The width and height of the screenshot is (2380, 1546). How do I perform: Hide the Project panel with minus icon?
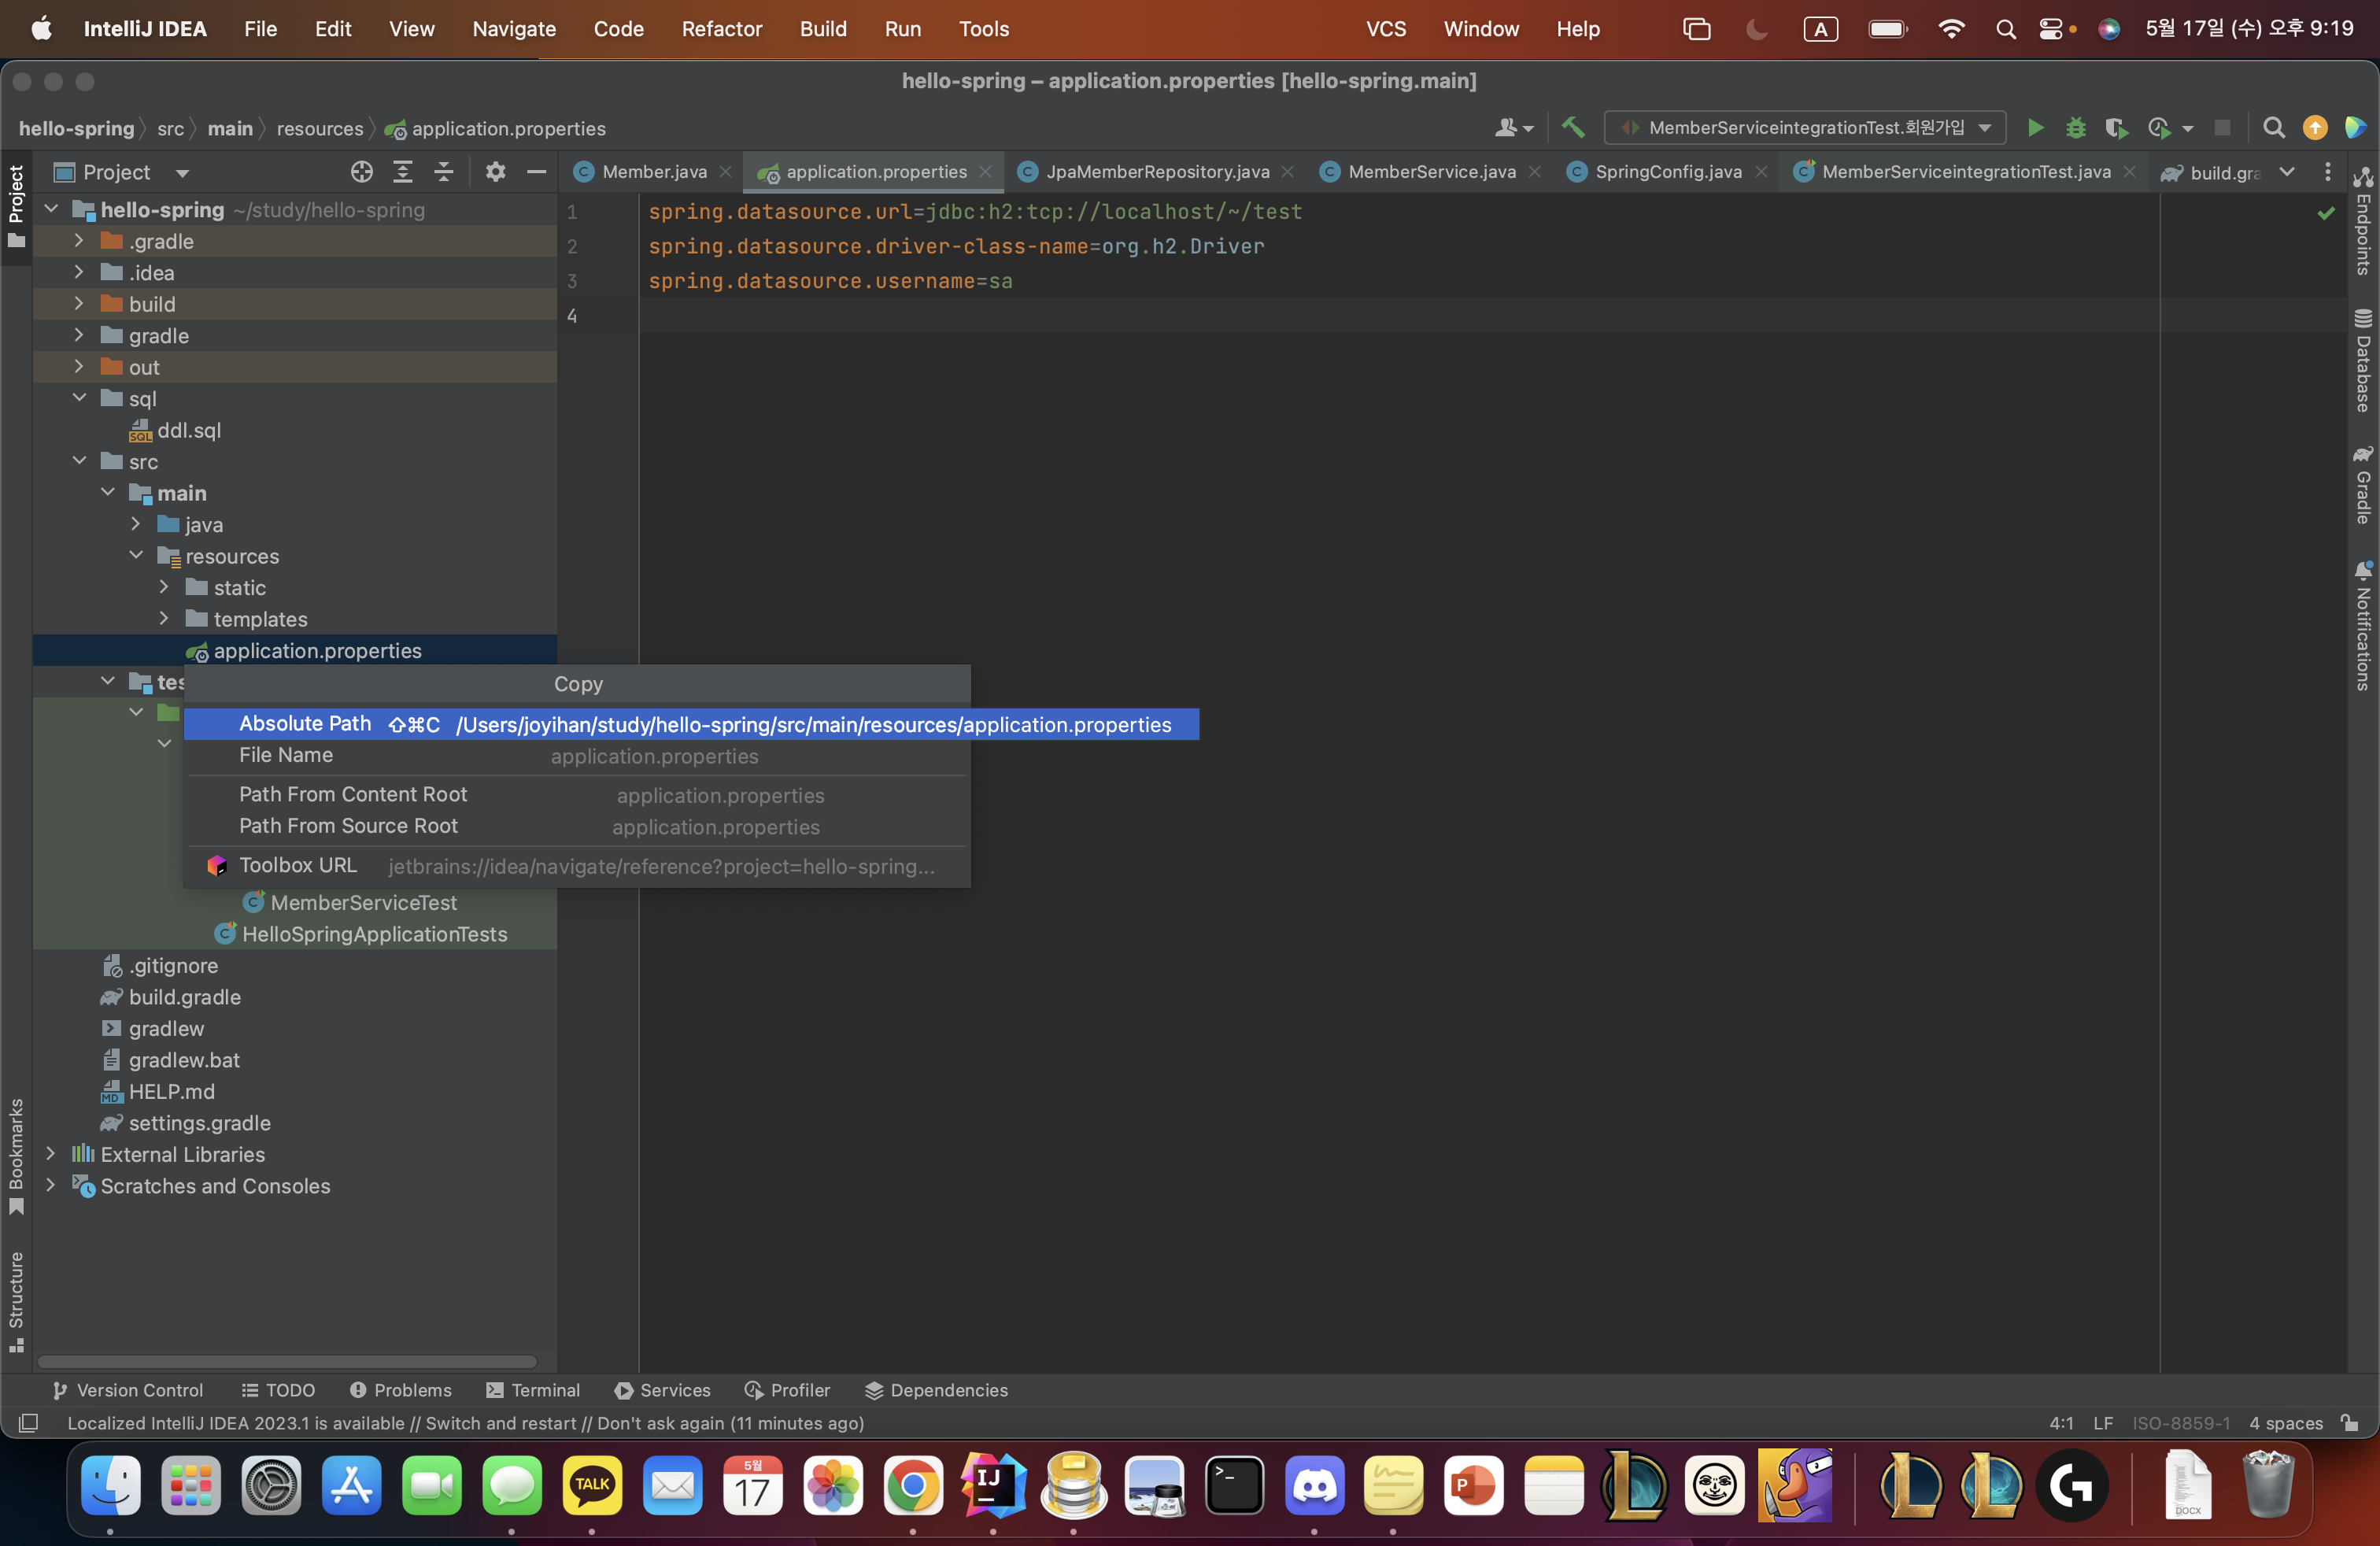[536, 172]
